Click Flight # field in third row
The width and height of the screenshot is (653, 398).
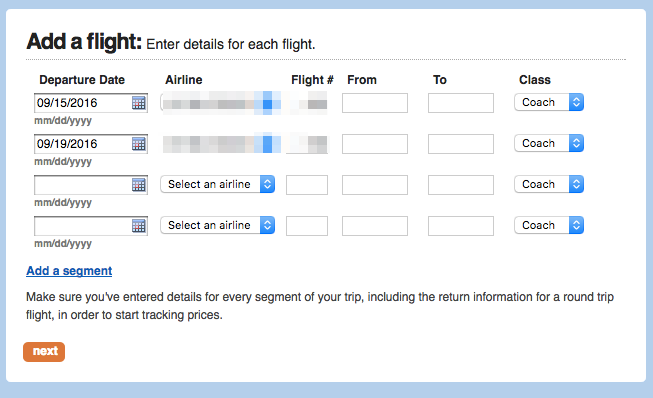(307, 185)
